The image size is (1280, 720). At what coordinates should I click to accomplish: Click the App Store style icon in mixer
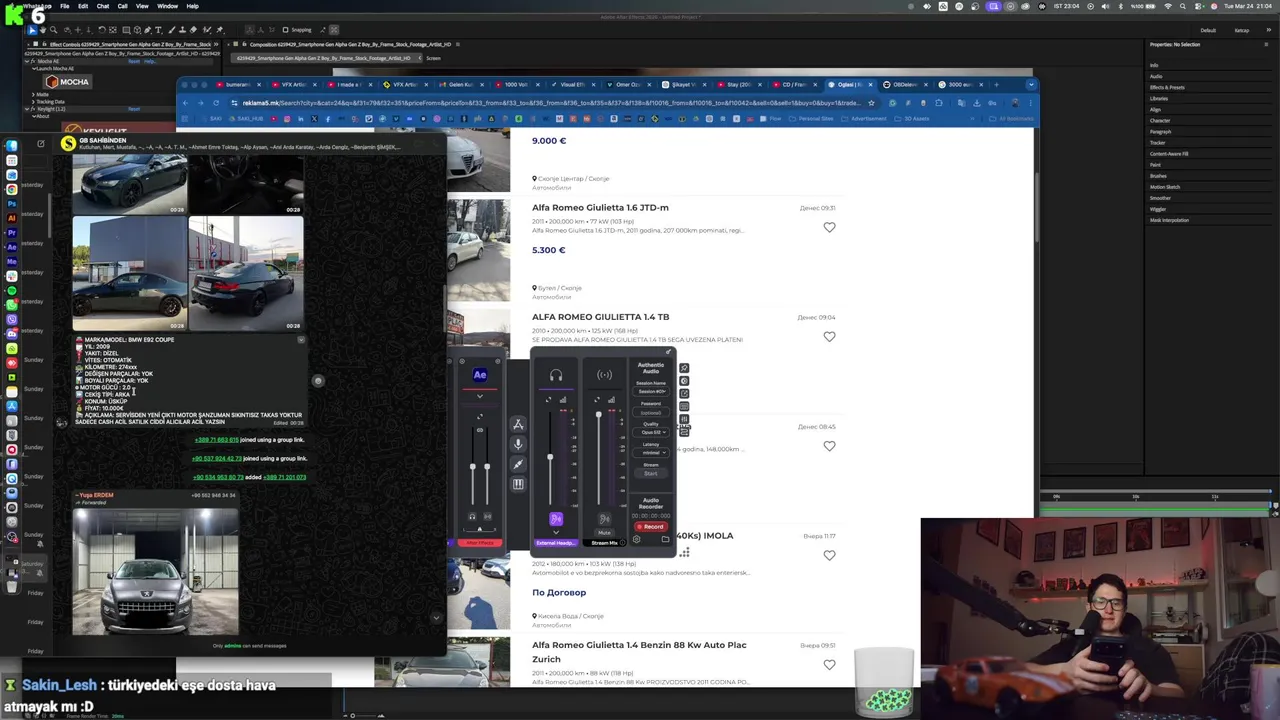(518, 425)
